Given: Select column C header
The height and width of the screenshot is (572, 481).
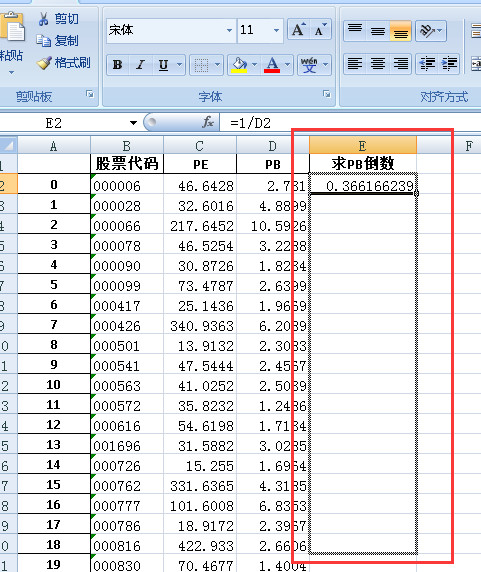Looking at the screenshot, I should pos(200,146).
